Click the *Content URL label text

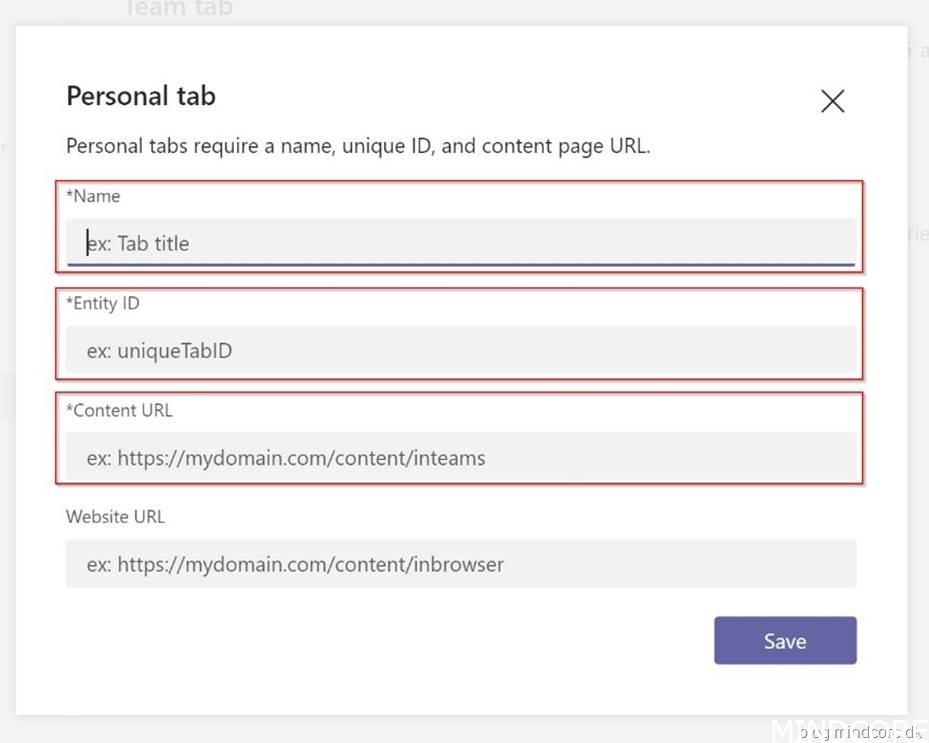point(119,410)
